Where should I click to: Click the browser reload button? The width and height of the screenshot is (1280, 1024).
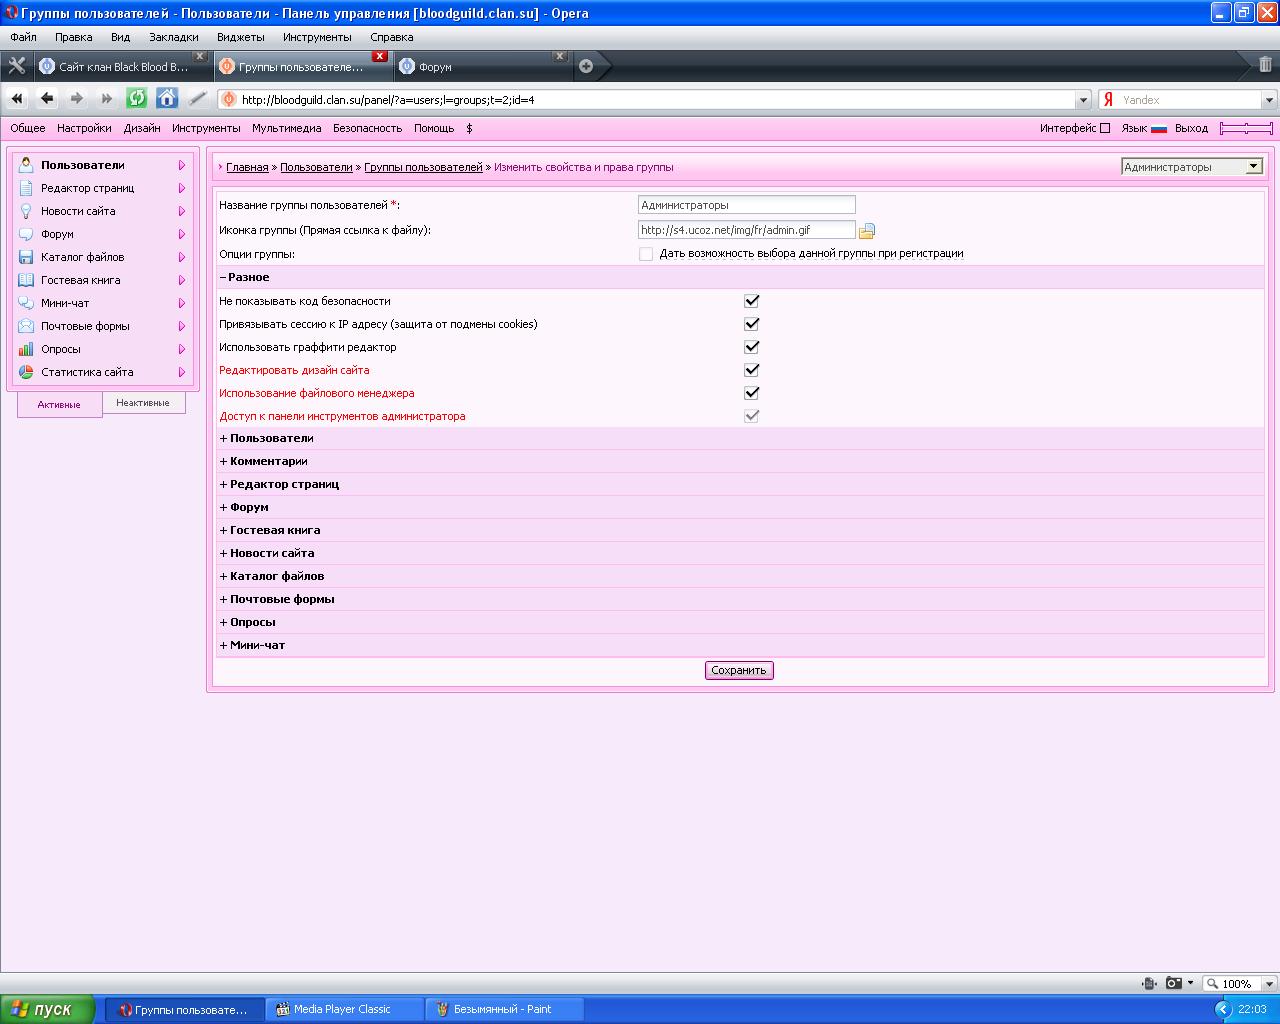[x=137, y=98]
